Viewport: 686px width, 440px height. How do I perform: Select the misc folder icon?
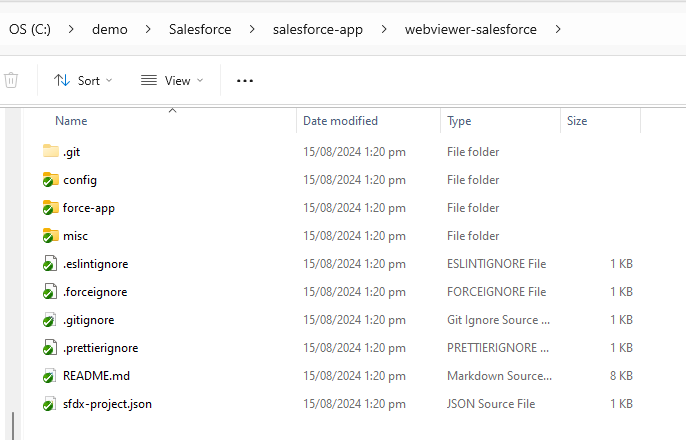pos(51,235)
